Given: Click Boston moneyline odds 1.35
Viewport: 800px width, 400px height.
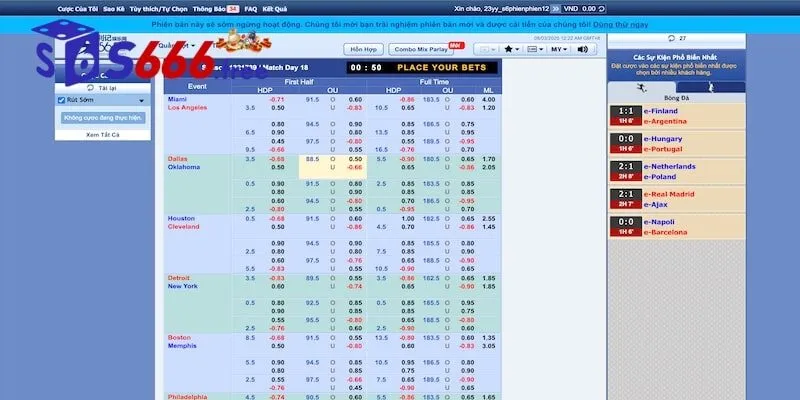Looking at the screenshot, I should click(488, 338).
